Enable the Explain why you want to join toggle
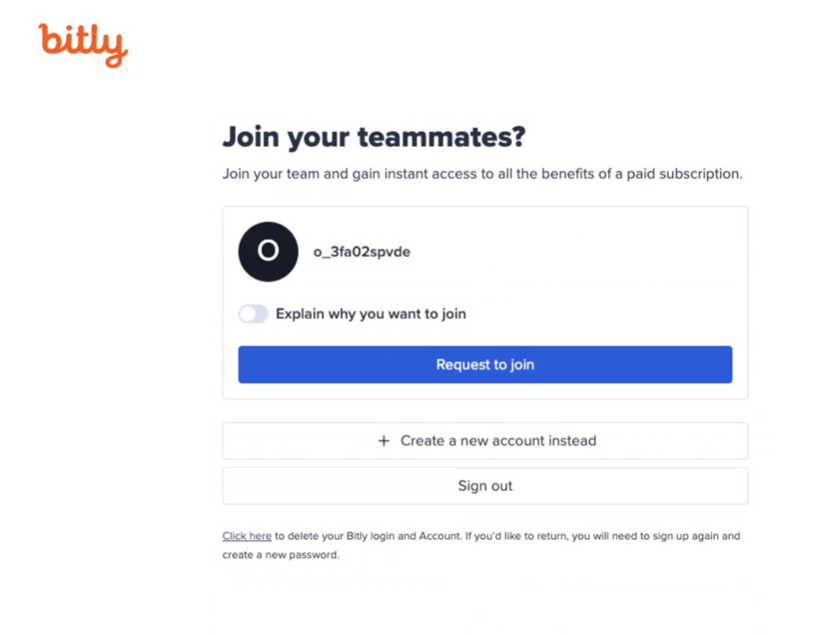 [253, 314]
